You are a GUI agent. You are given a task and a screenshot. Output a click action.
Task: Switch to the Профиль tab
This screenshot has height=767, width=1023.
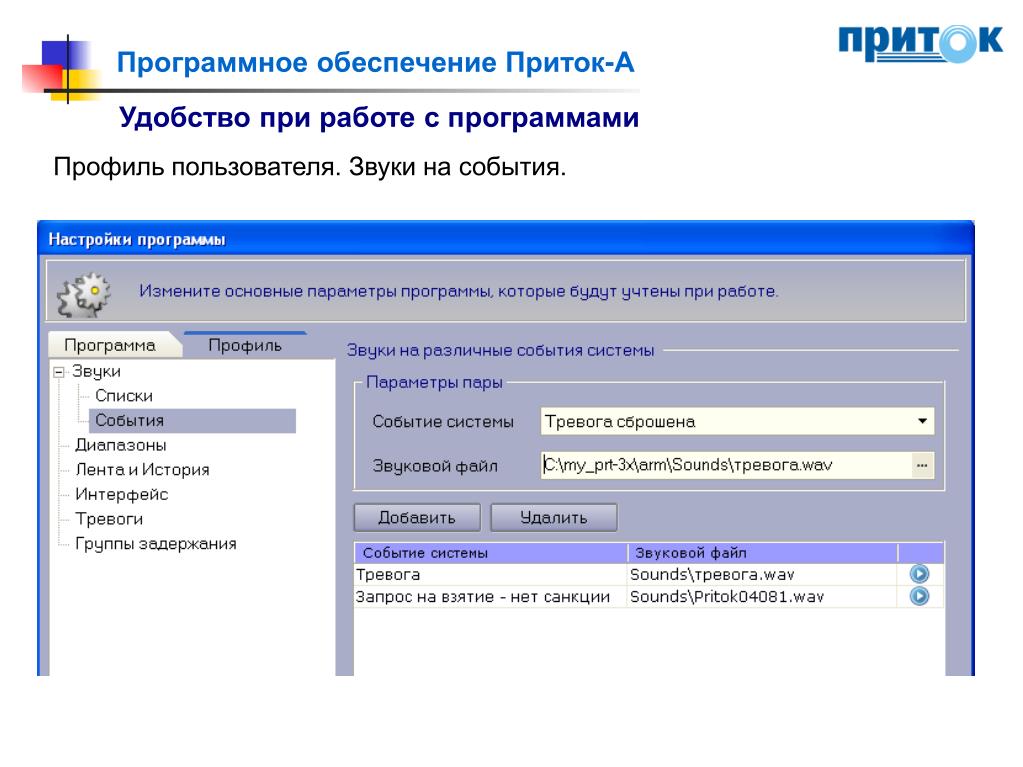pos(245,345)
